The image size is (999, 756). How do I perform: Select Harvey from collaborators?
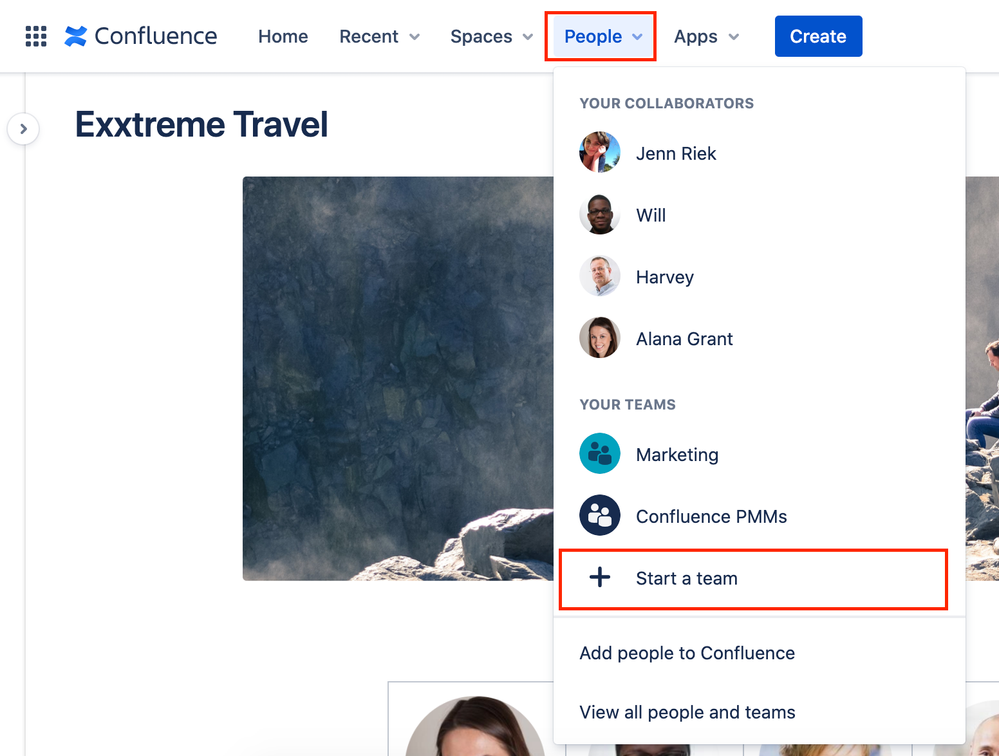(x=759, y=276)
